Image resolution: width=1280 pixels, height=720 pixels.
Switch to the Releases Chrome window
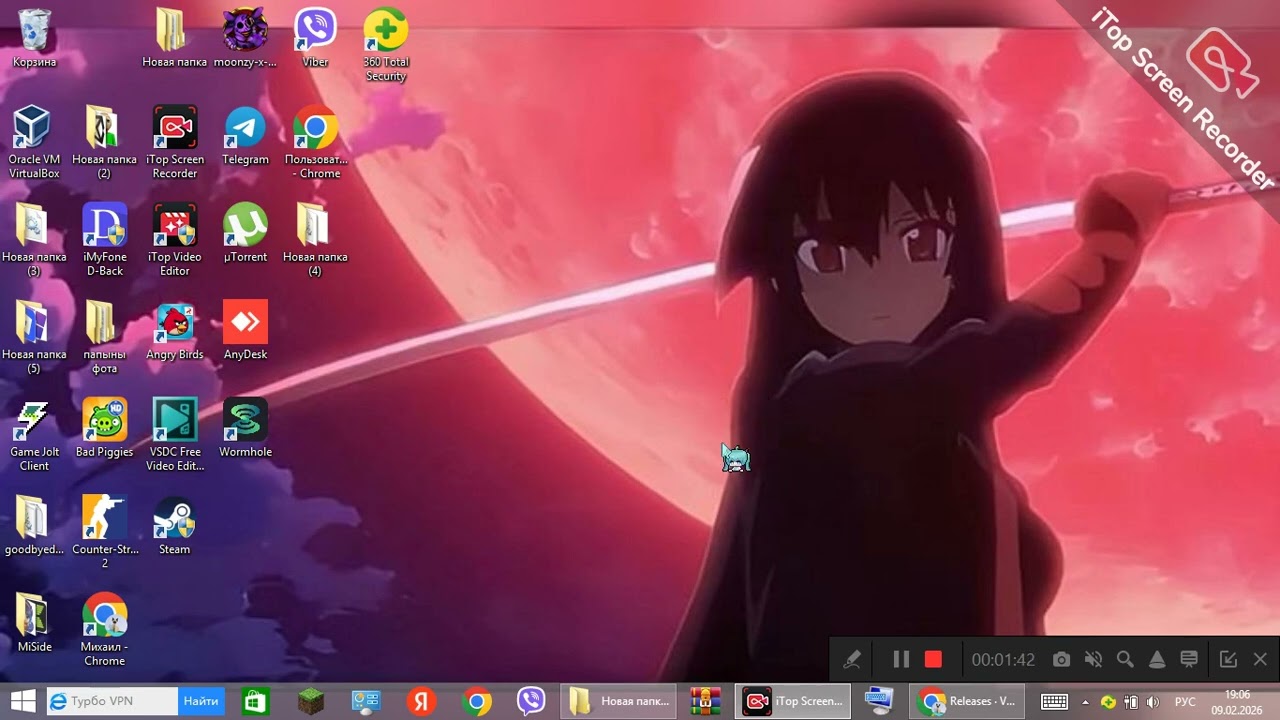click(x=968, y=701)
